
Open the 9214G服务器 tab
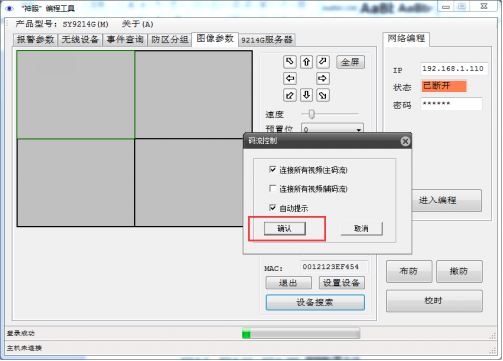267,40
